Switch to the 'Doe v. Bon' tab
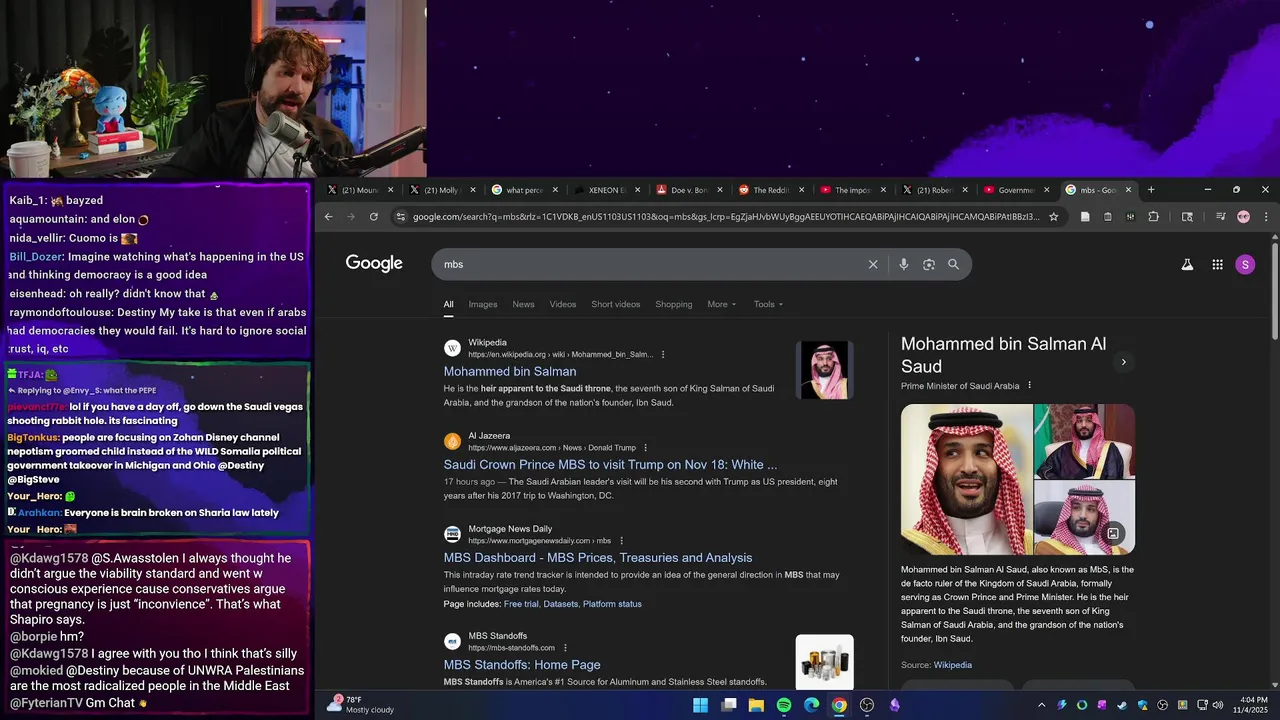Image resolution: width=1280 pixels, height=720 pixels. [689, 189]
